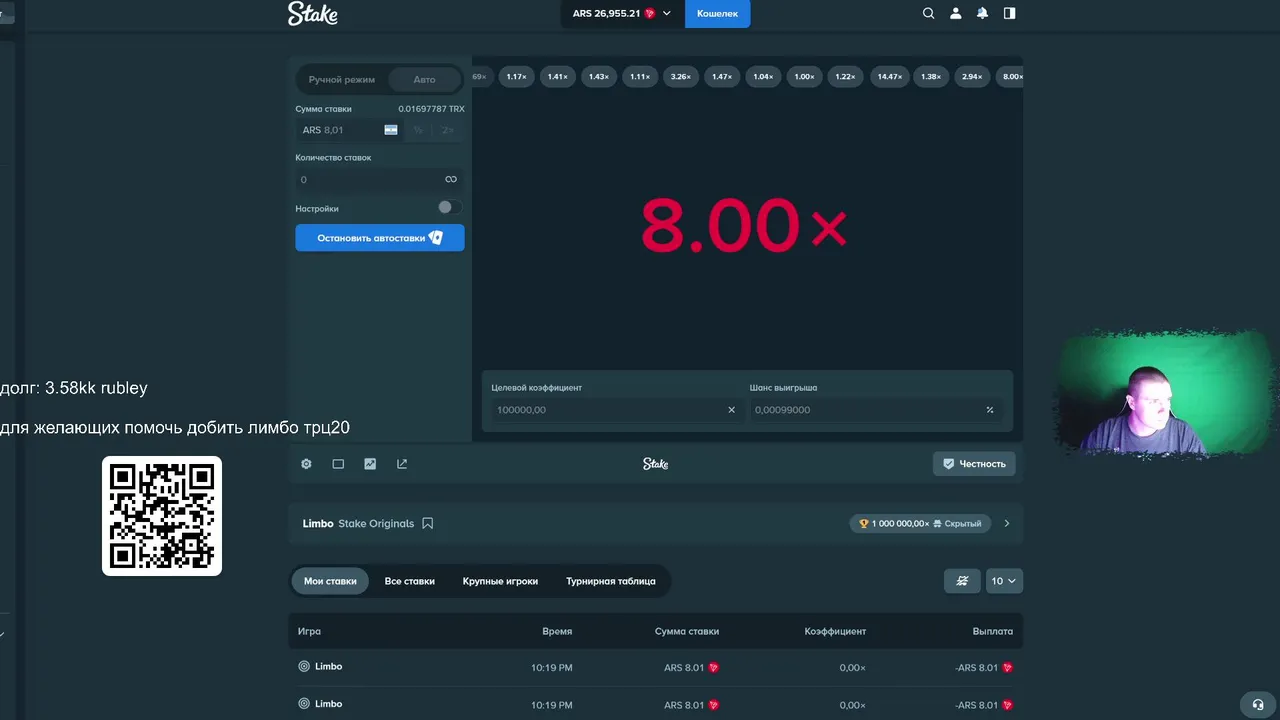Bookmark Limbo with favorite icon

pyautogui.click(x=427, y=523)
